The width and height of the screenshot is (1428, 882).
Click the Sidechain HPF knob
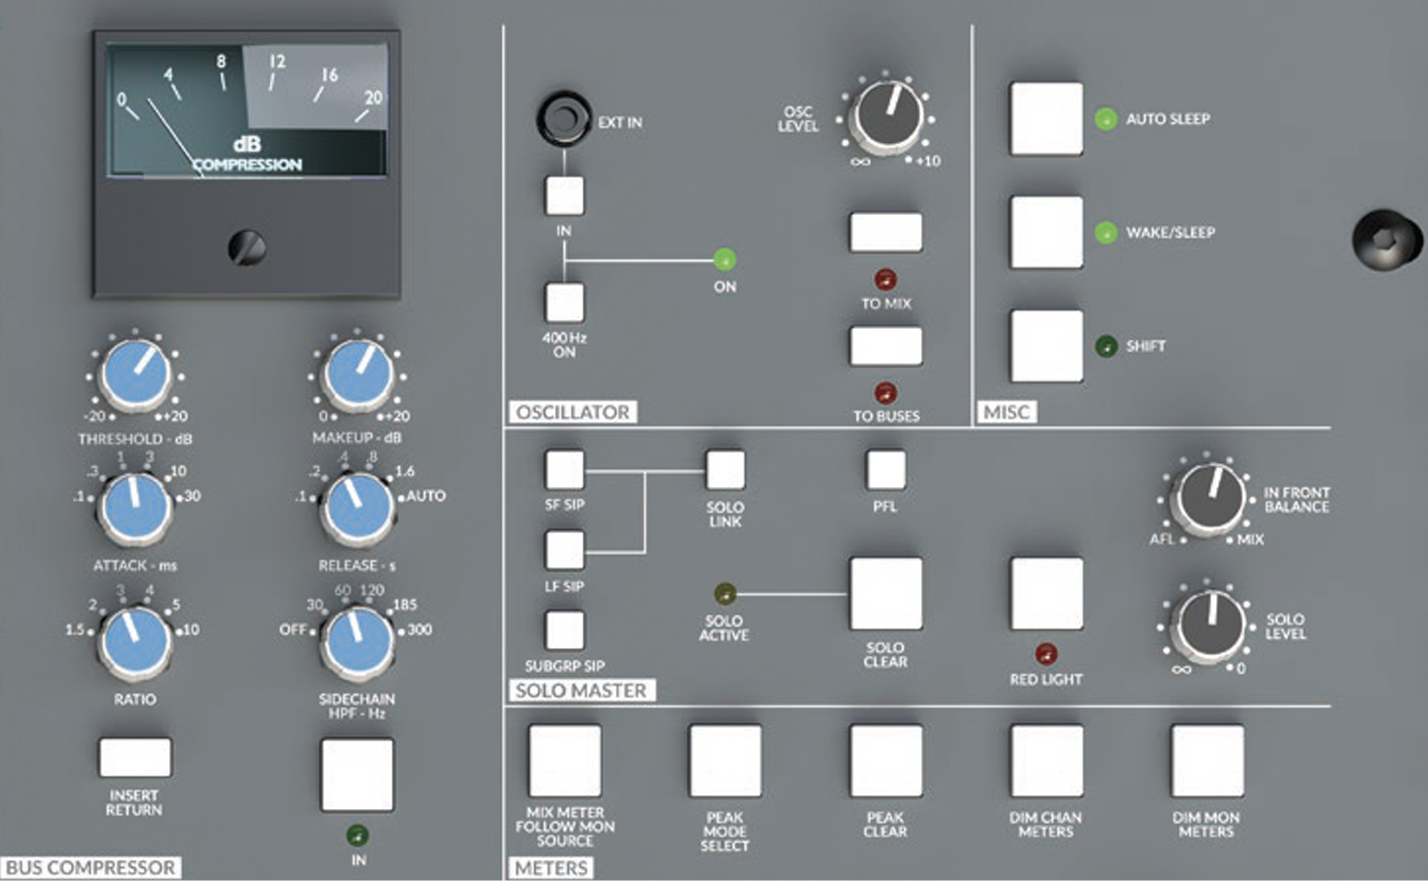coord(356,640)
